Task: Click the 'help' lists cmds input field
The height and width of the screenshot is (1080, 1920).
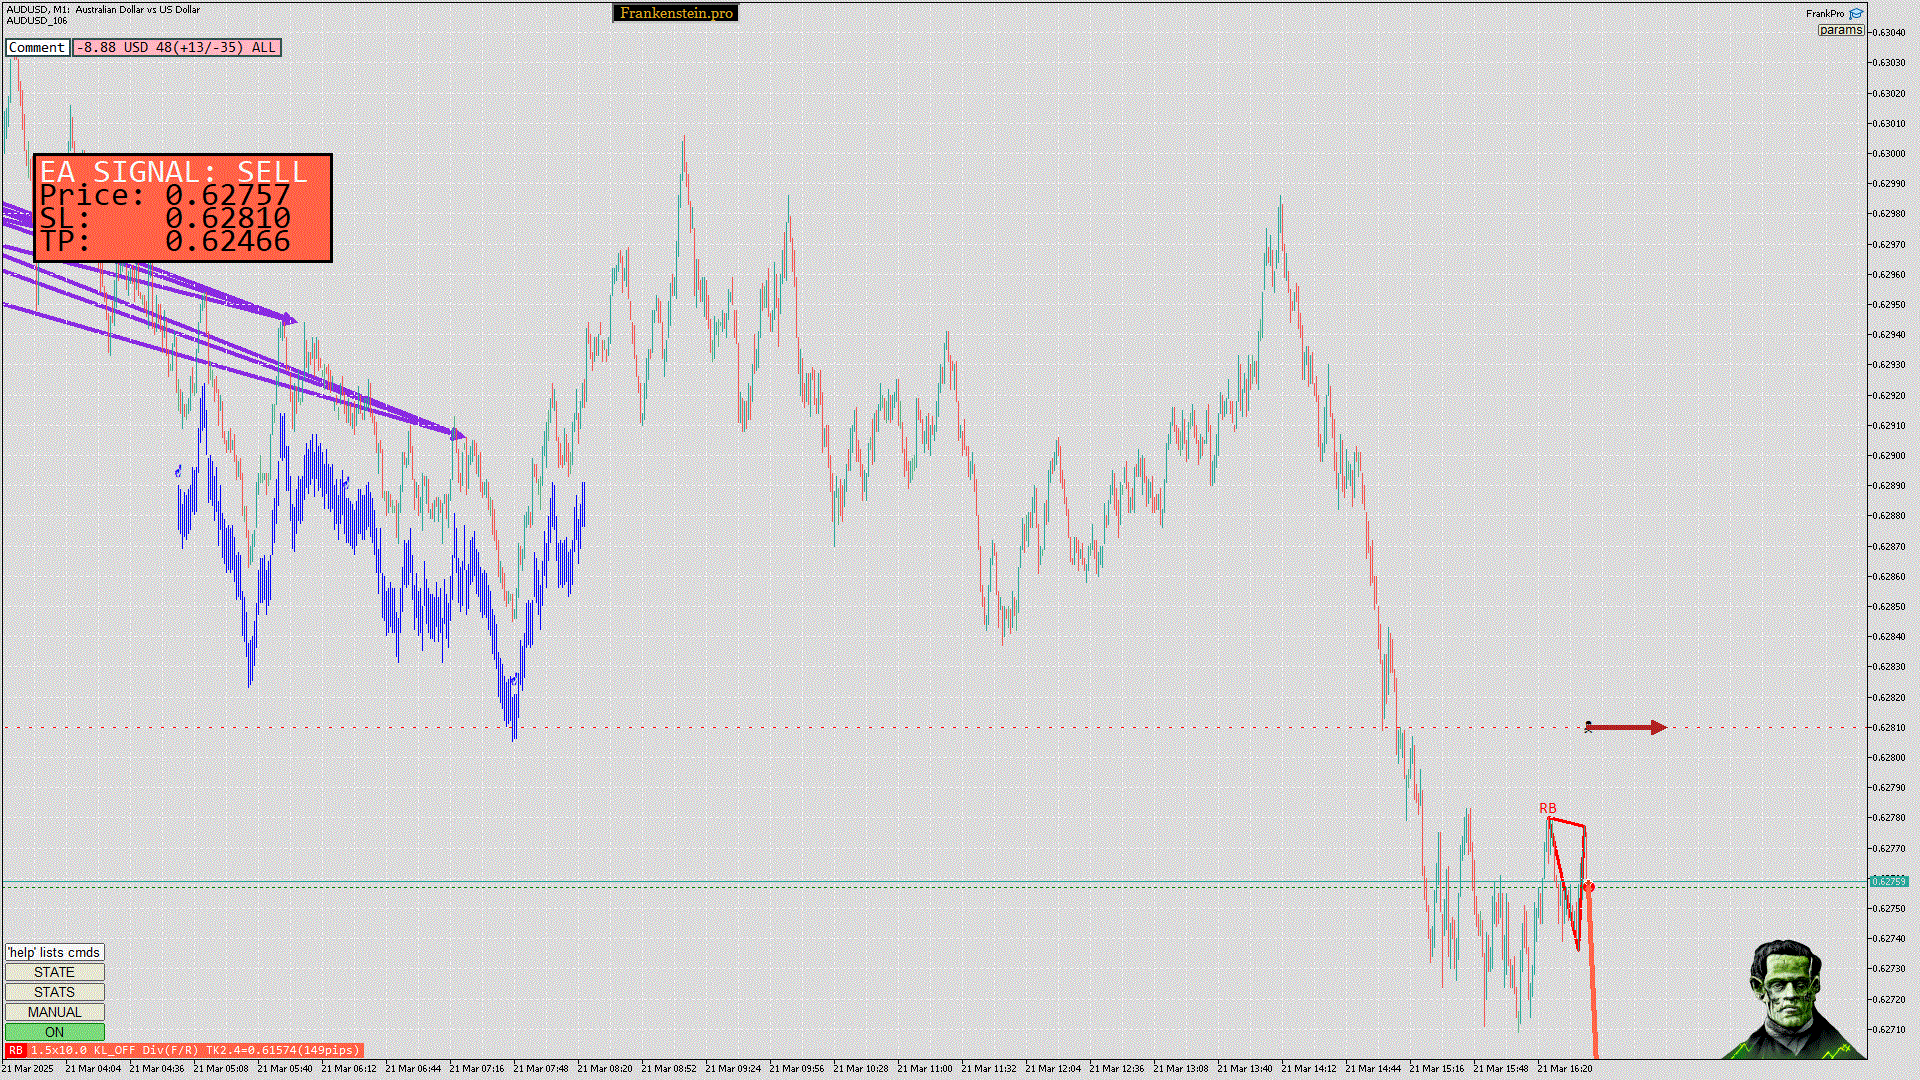Action: tap(54, 952)
